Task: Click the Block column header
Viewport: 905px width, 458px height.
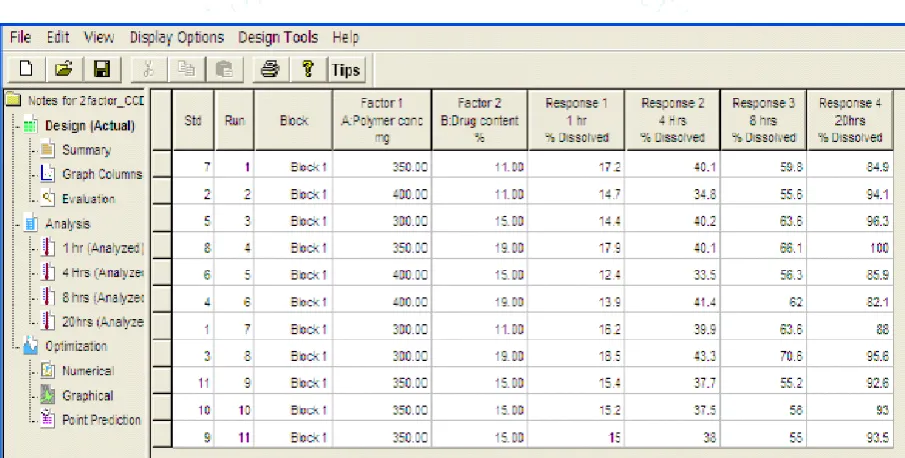Action: (x=294, y=120)
